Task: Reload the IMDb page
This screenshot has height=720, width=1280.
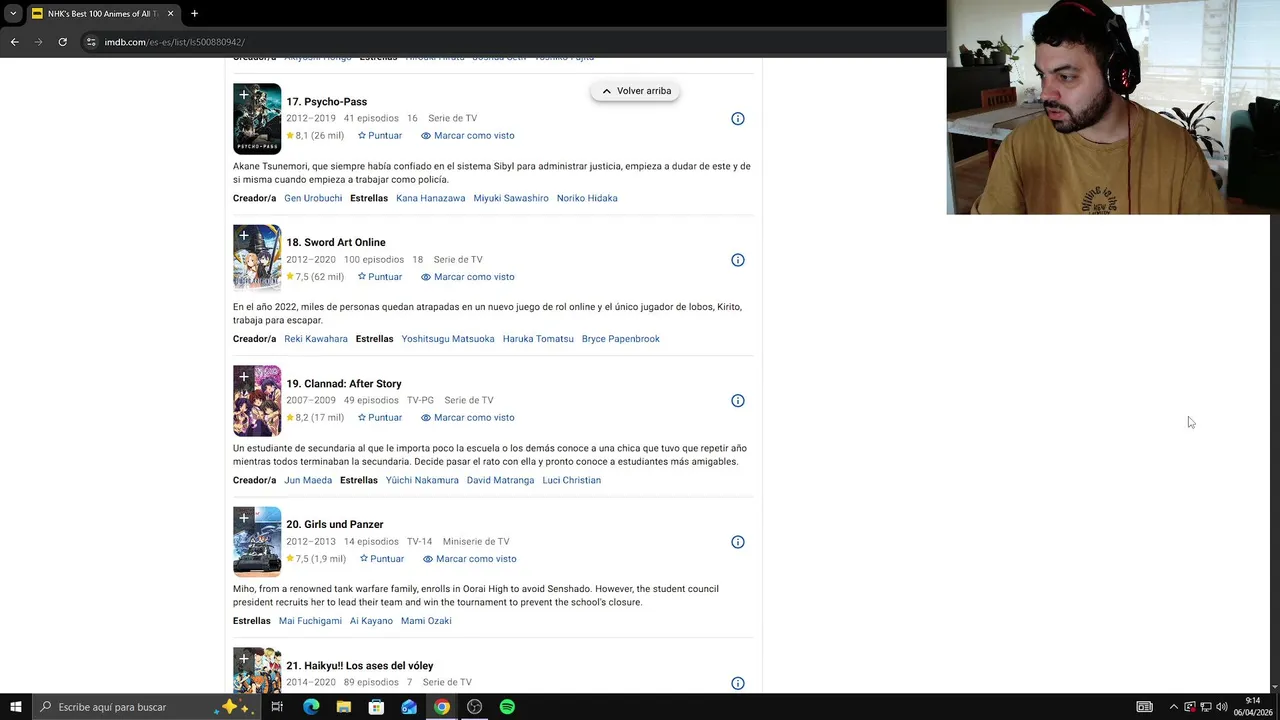Action: click(x=62, y=42)
